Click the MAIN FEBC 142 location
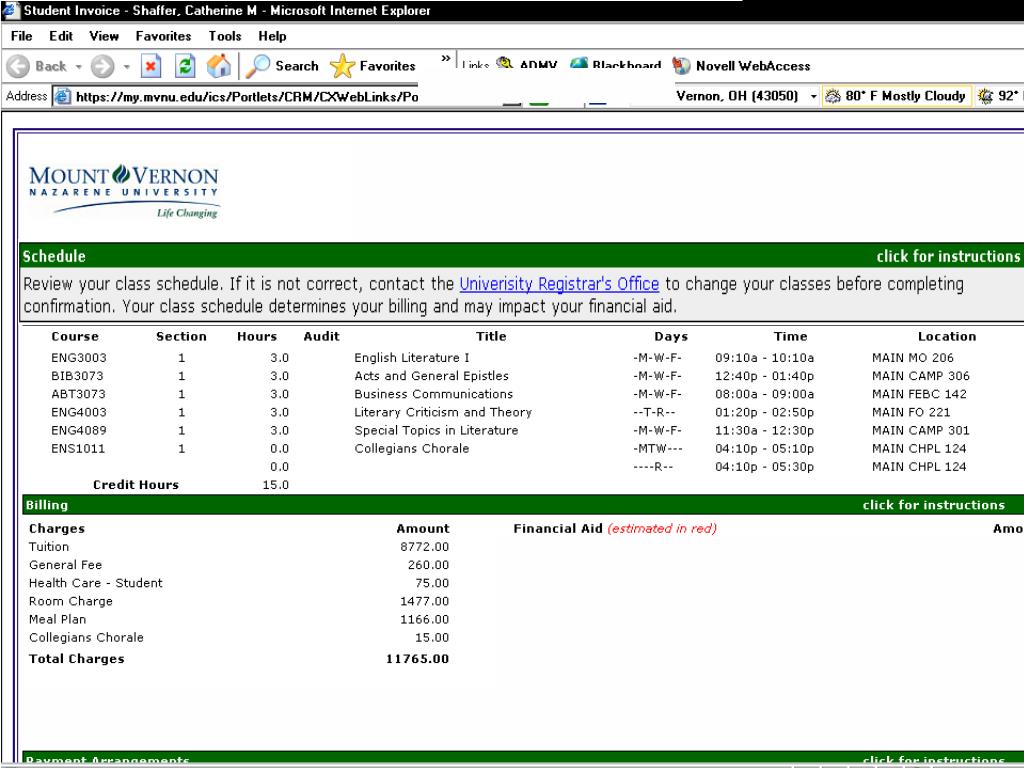Screen dimensions: 1024x768 [x=919, y=394]
